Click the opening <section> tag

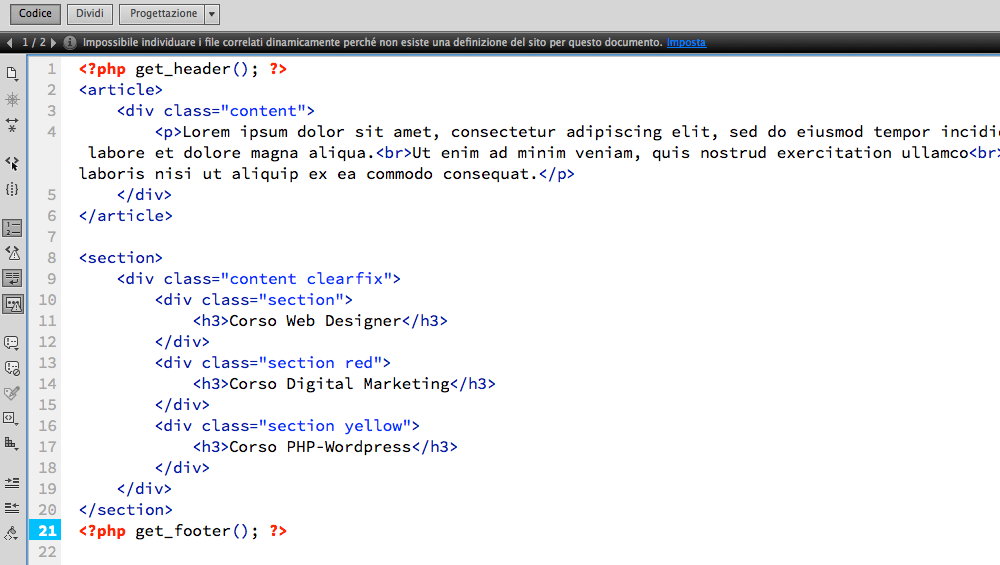tap(121, 258)
